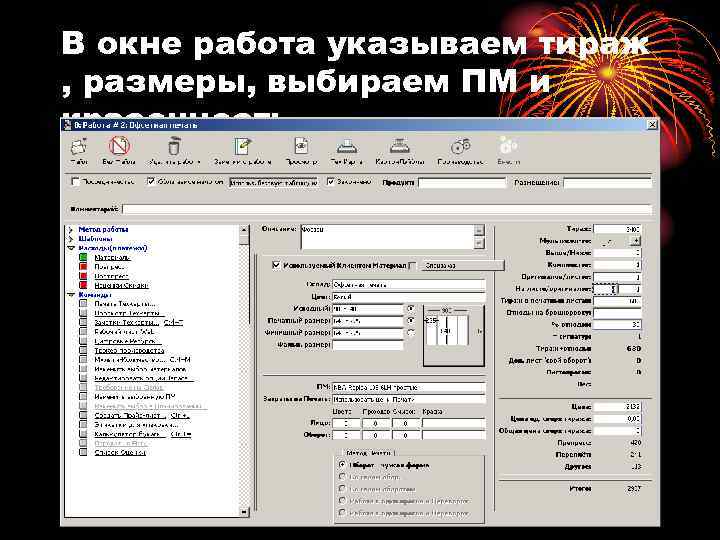The width and height of the screenshot is (720, 540).
Task: Close the Работа # 2 window
Action: coord(652,124)
